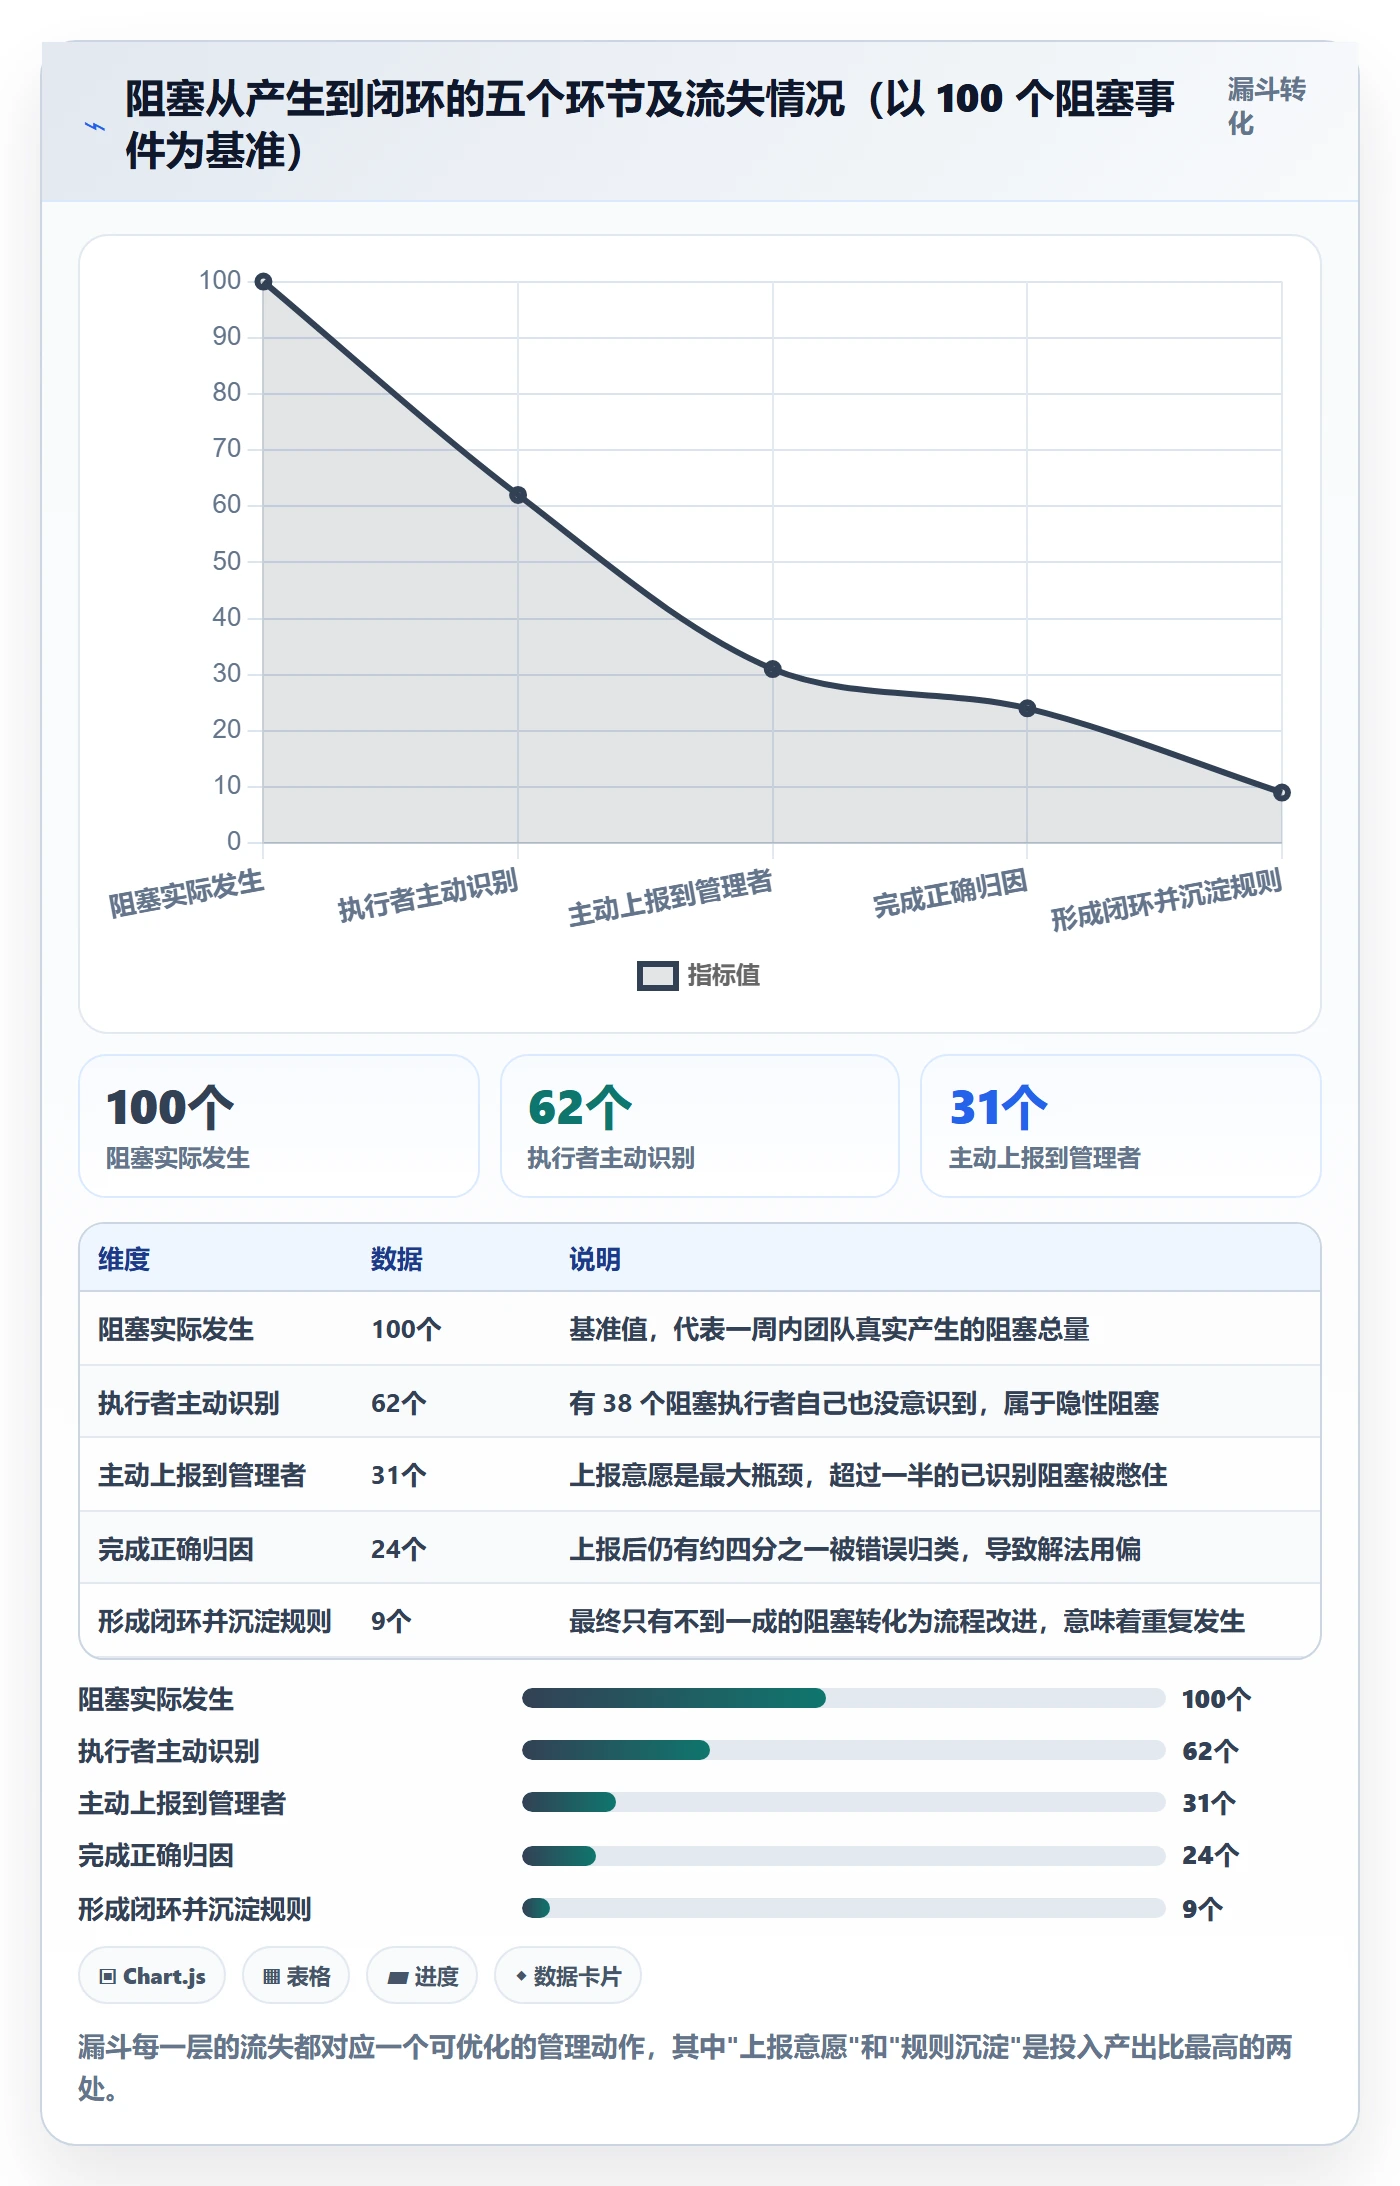Select the chart point at 完成正确归因 (24)

(1027, 708)
